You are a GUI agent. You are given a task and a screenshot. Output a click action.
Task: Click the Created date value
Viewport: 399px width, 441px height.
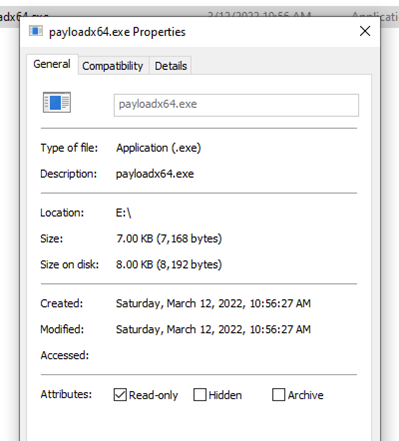coord(213,303)
